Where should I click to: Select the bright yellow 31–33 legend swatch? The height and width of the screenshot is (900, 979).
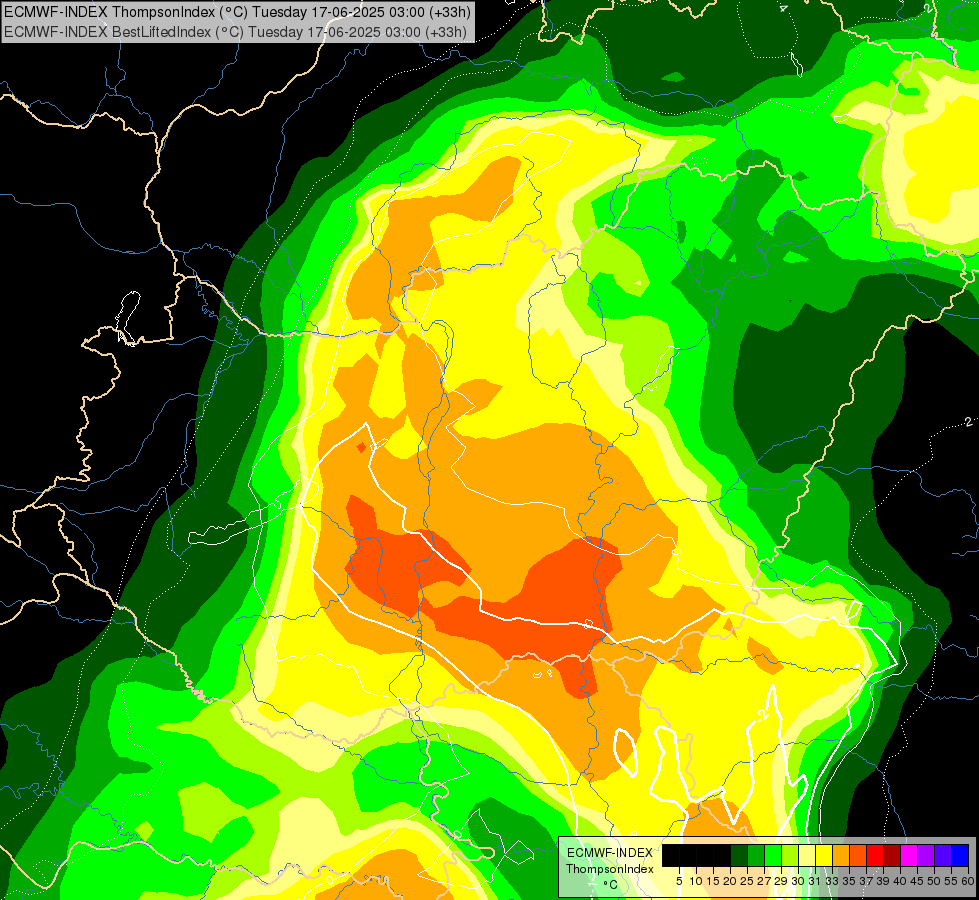(824, 855)
